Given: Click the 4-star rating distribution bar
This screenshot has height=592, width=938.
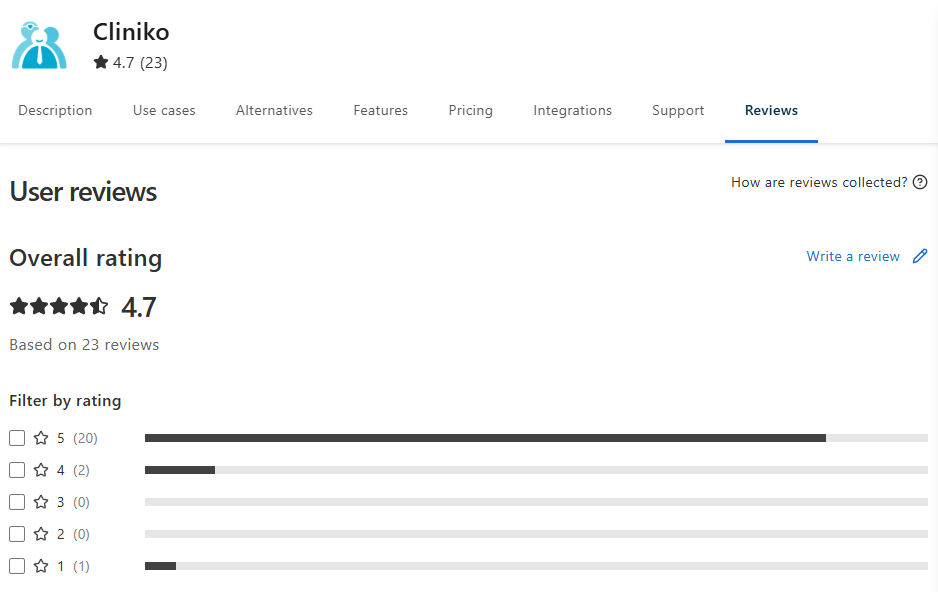Looking at the screenshot, I should (x=536, y=470).
